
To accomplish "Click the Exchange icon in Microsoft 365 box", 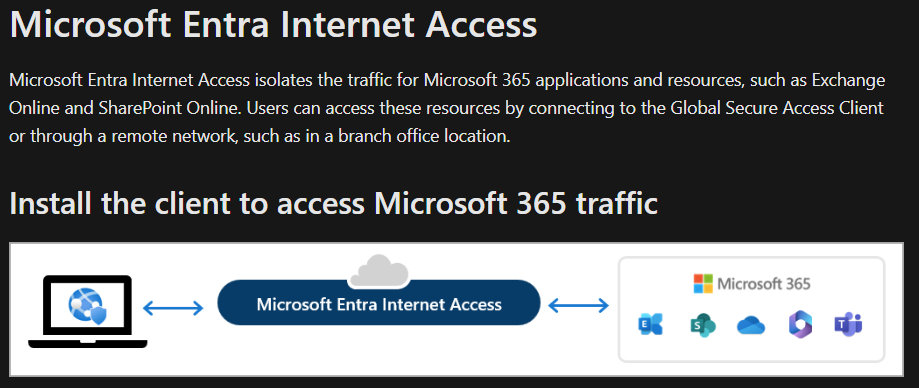I will 650,324.
